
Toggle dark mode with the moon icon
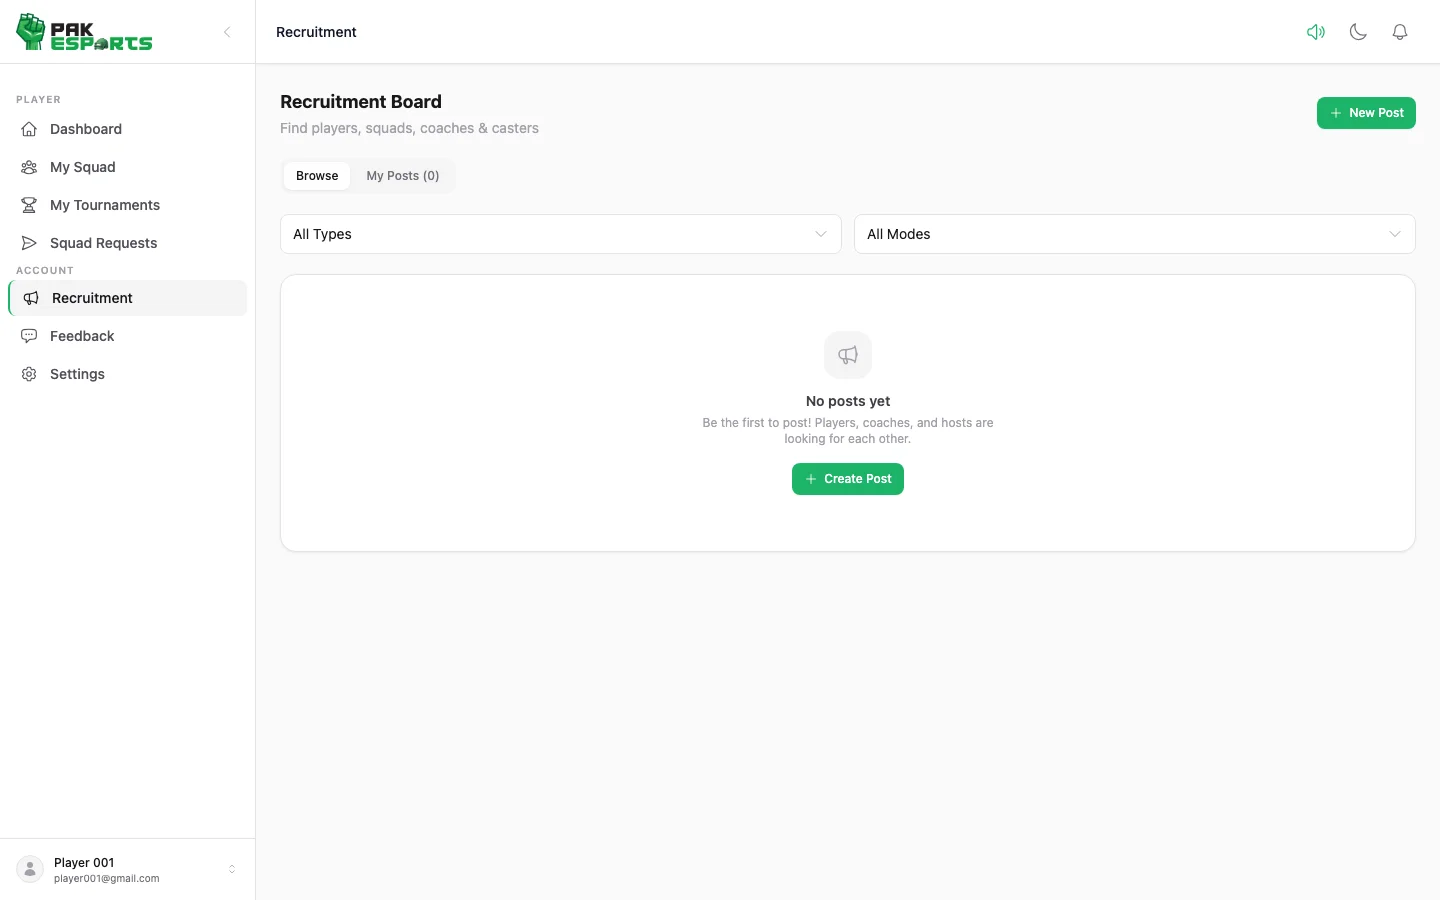[x=1358, y=32]
